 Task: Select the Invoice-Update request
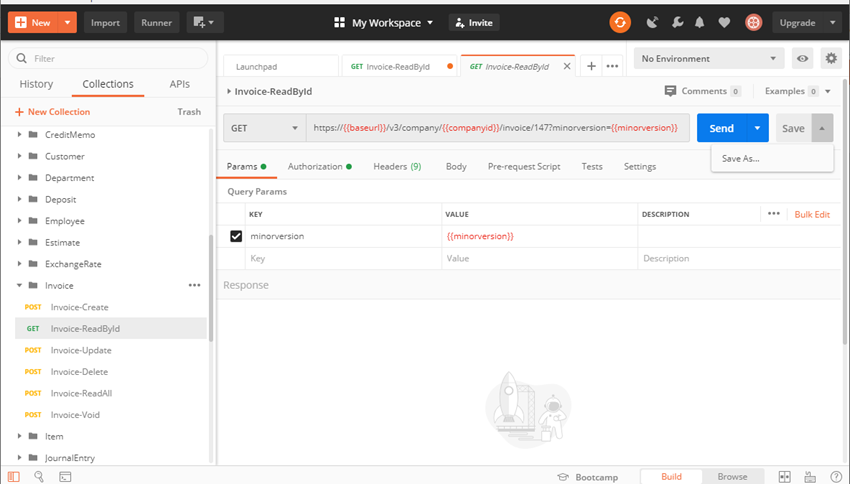[81, 350]
